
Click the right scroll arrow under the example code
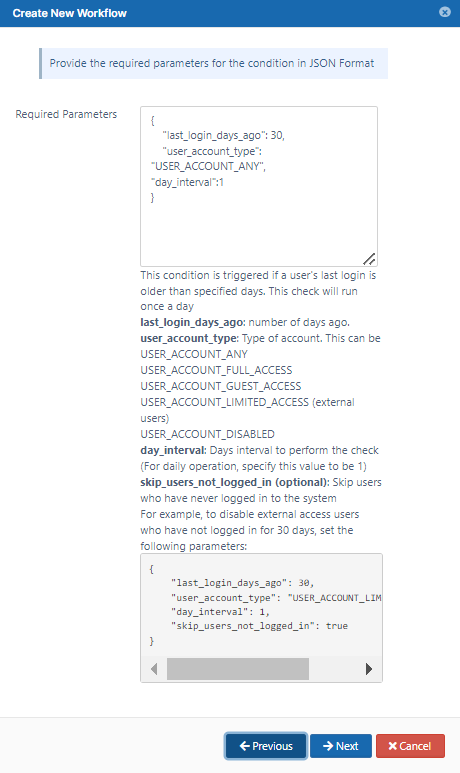point(369,669)
